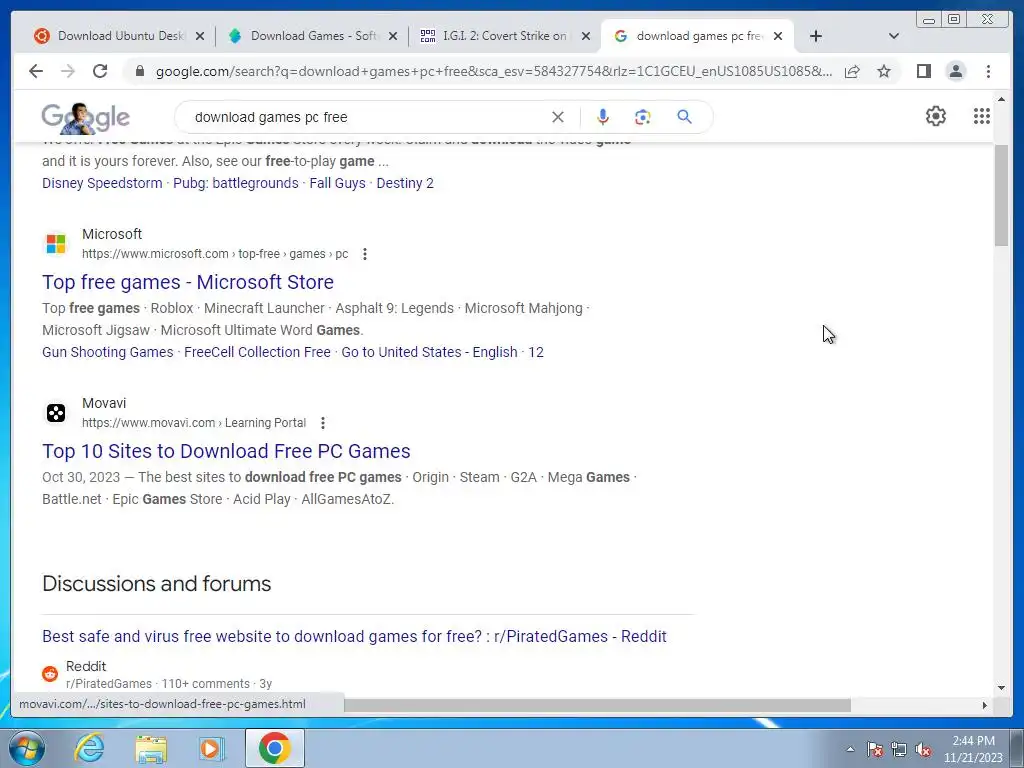Image resolution: width=1024 pixels, height=768 pixels.
Task: Open the Windows Start menu
Action: click(27, 748)
